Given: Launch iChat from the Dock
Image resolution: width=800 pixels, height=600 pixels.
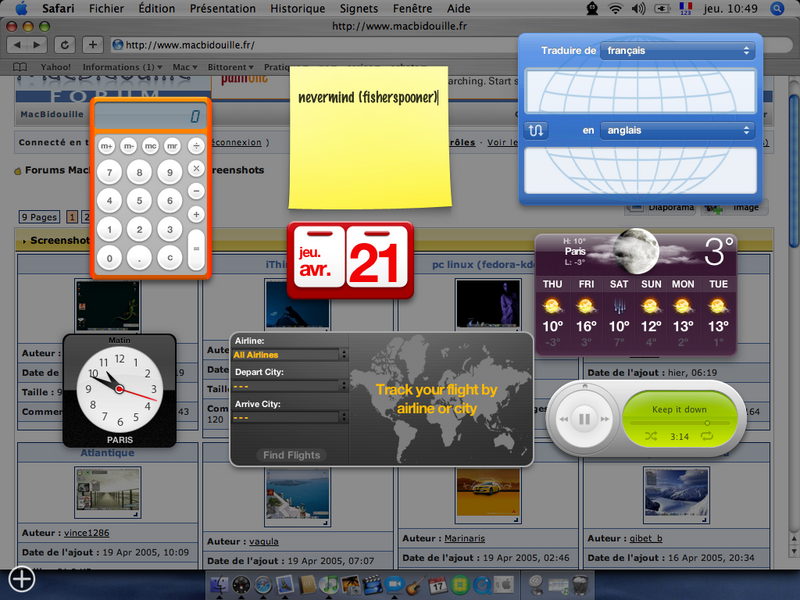Looking at the screenshot, I should (x=394, y=585).
